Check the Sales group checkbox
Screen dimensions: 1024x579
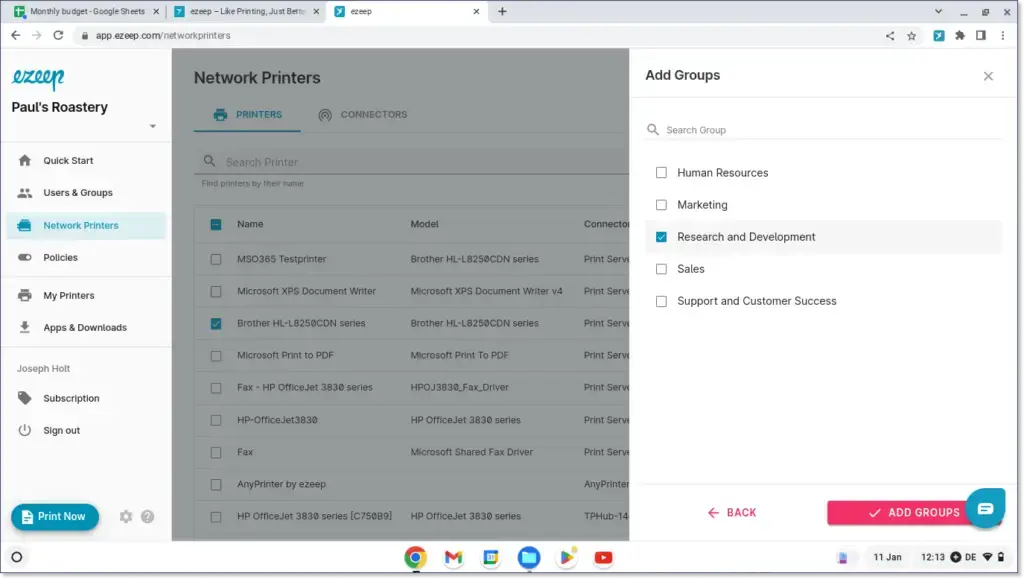pyautogui.click(x=661, y=269)
